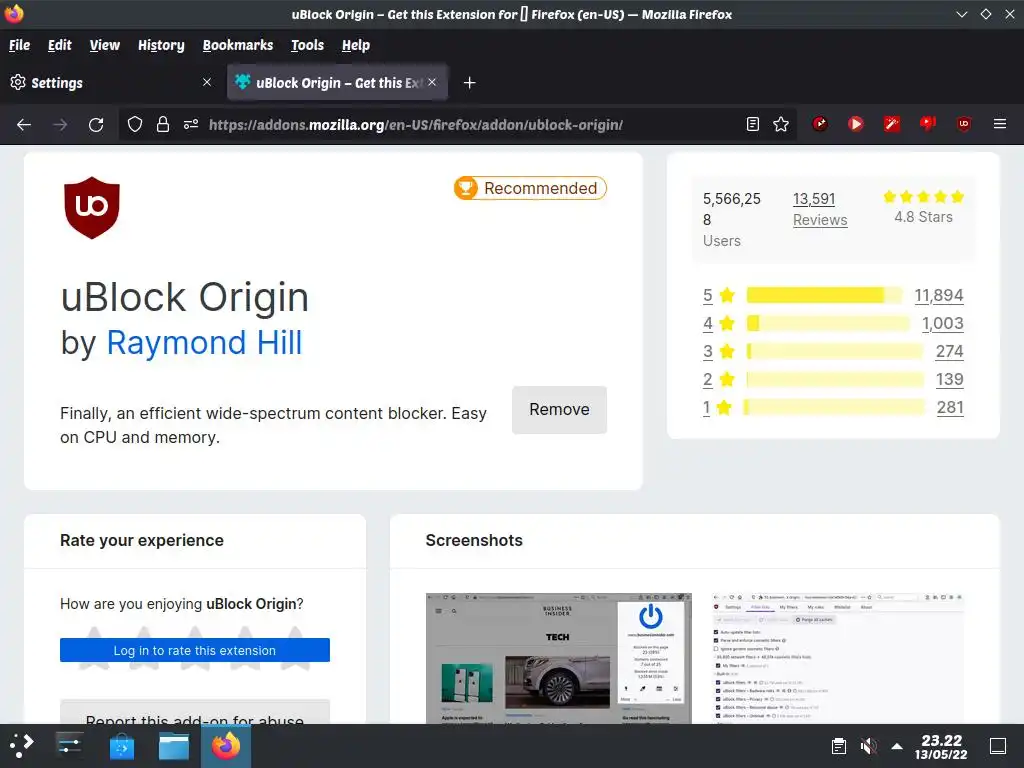Open the Firefox hamburger menu
Viewport: 1024px width, 768px height.
tap(1000, 123)
